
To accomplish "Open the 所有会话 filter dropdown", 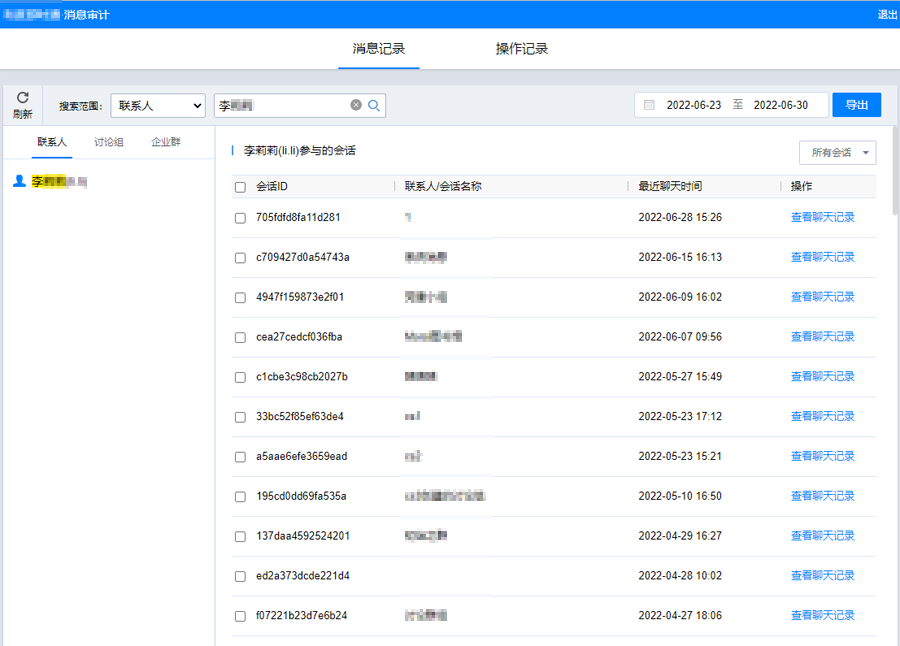I will tap(837, 152).
